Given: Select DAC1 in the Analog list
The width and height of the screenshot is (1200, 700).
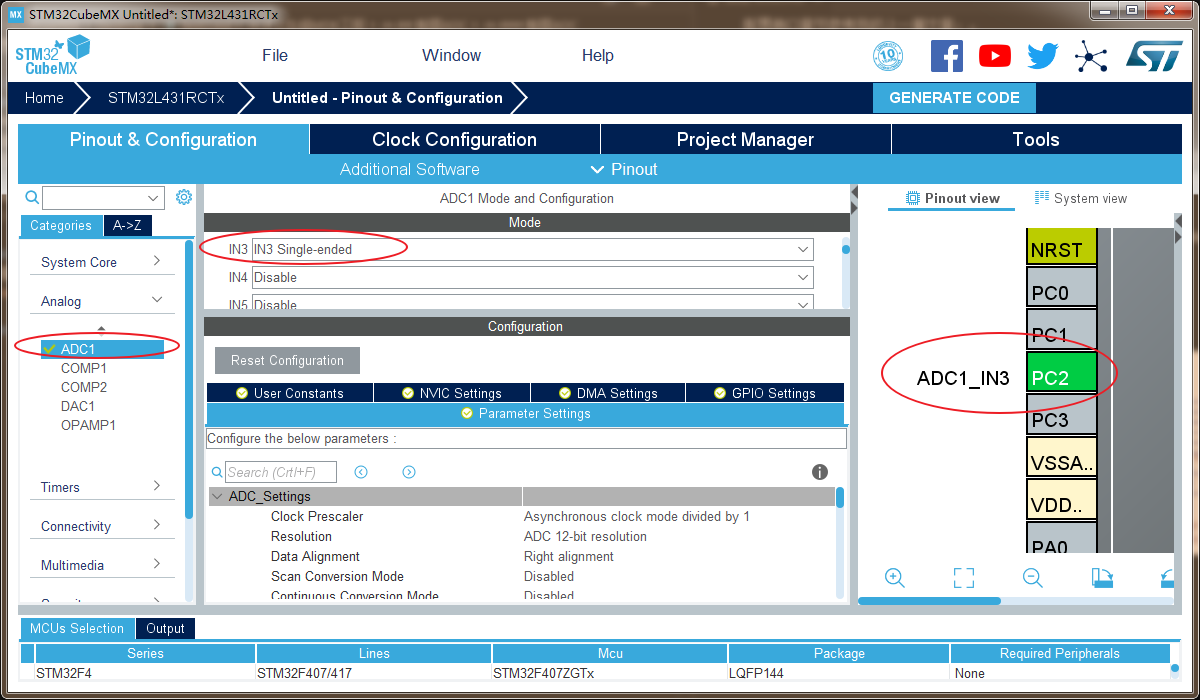Looking at the screenshot, I should tap(78, 406).
